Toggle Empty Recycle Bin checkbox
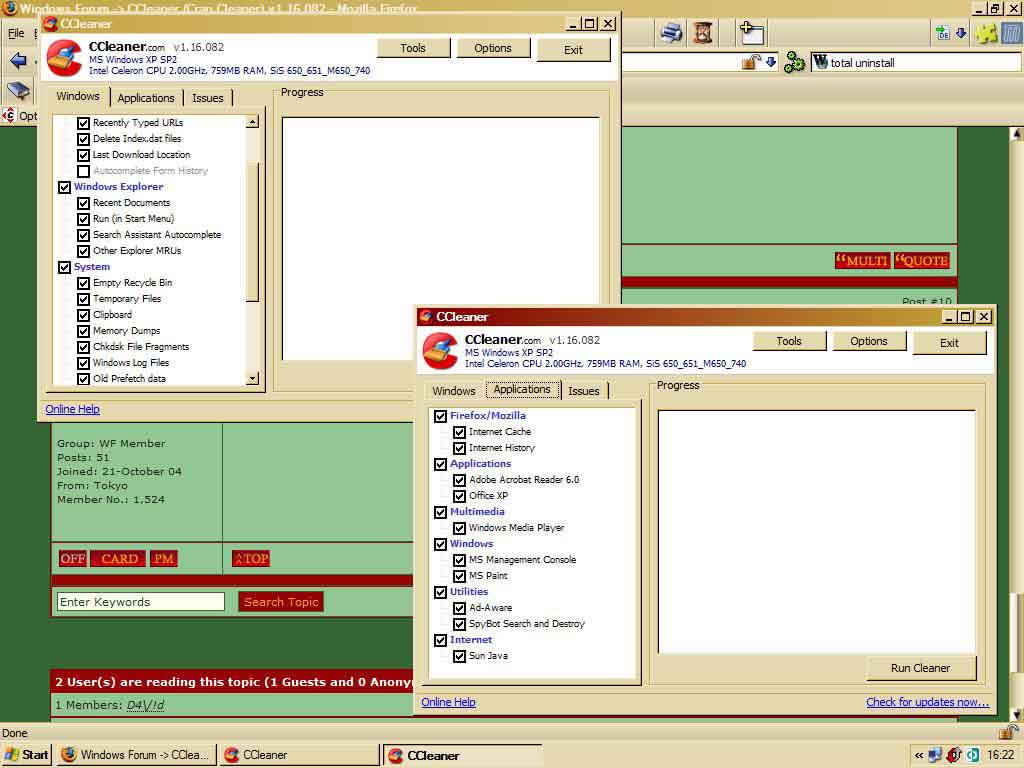This screenshot has height=768, width=1024. (83, 283)
